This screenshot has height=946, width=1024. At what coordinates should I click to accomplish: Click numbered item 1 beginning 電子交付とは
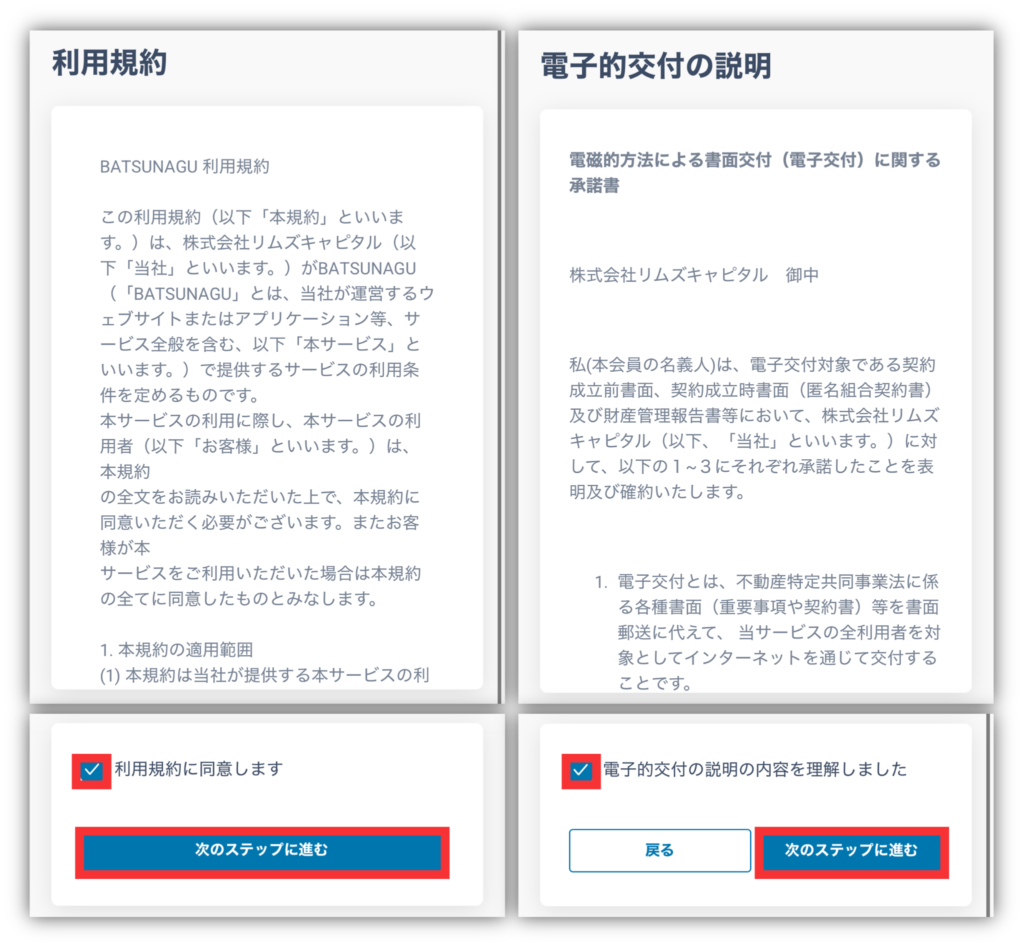point(767,632)
